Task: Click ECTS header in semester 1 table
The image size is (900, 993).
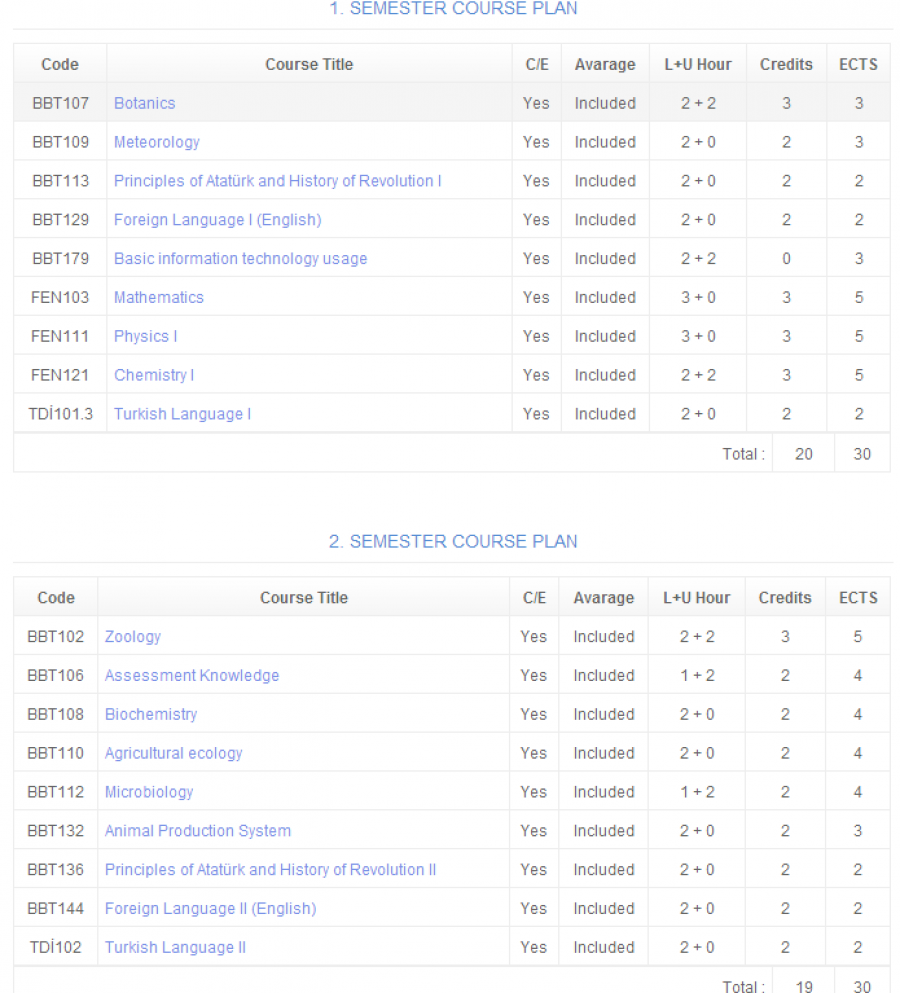Action: coord(858,65)
